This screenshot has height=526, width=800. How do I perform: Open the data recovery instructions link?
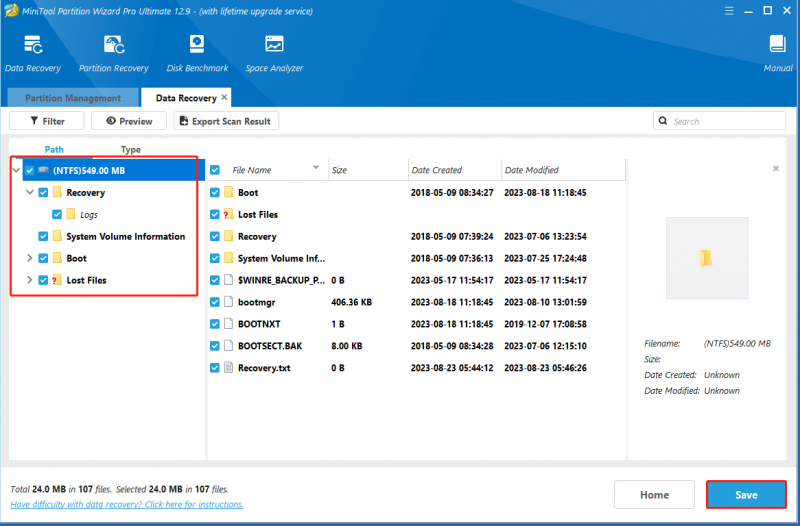coord(127,504)
